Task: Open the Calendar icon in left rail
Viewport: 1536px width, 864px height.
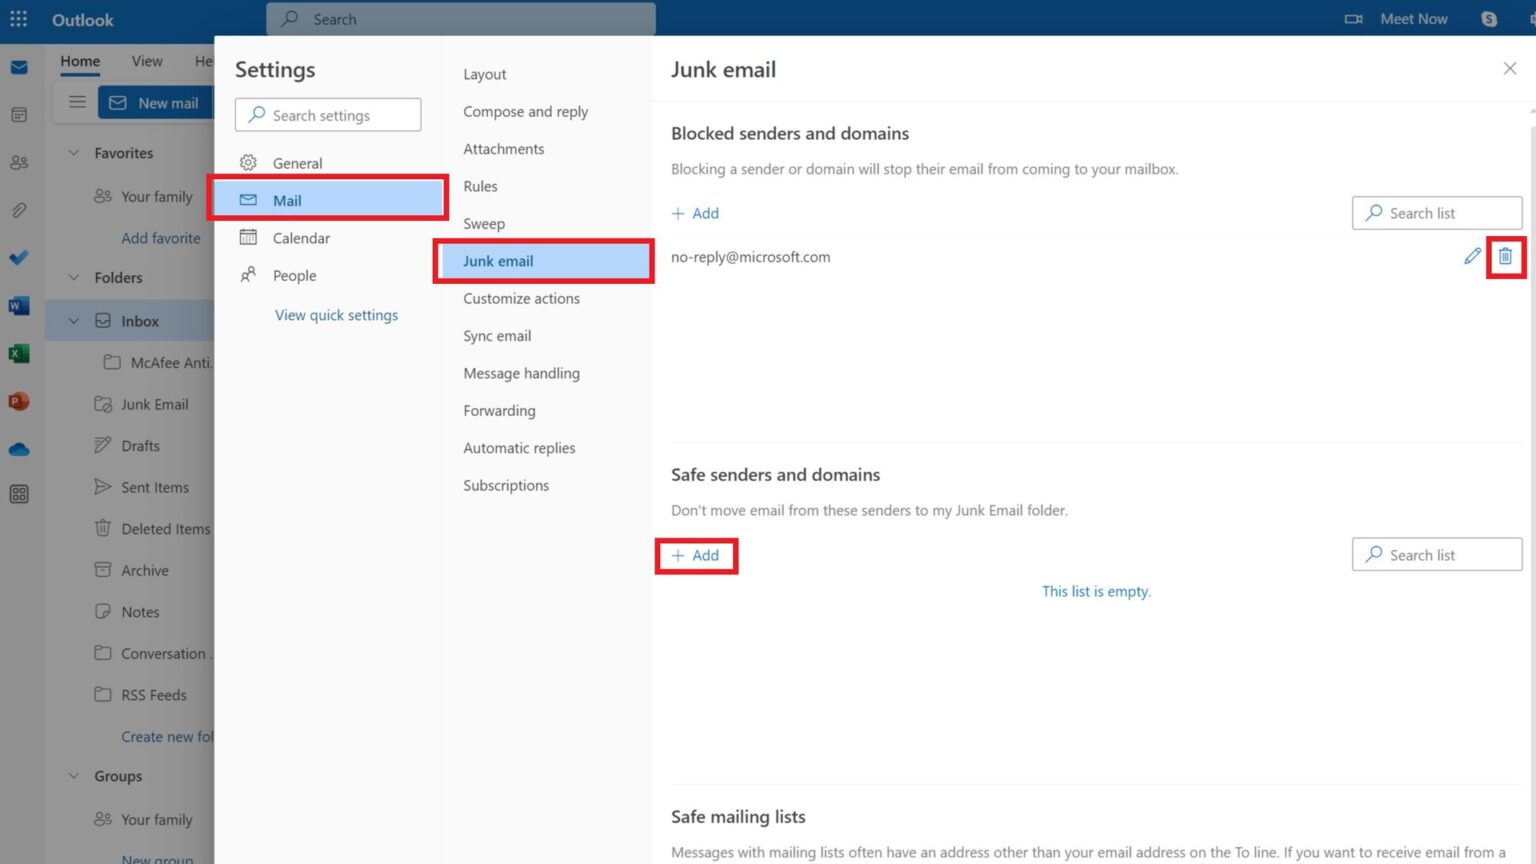Action: point(19,115)
